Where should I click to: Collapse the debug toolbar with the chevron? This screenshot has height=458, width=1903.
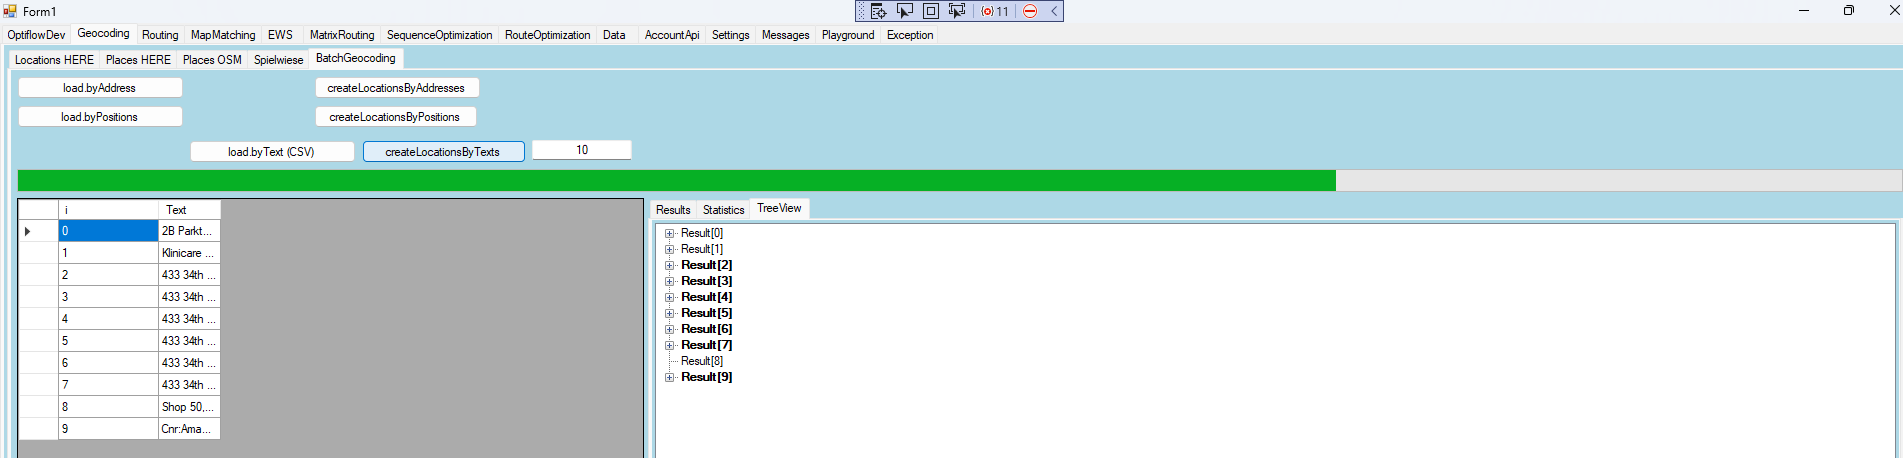[x=1054, y=11]
